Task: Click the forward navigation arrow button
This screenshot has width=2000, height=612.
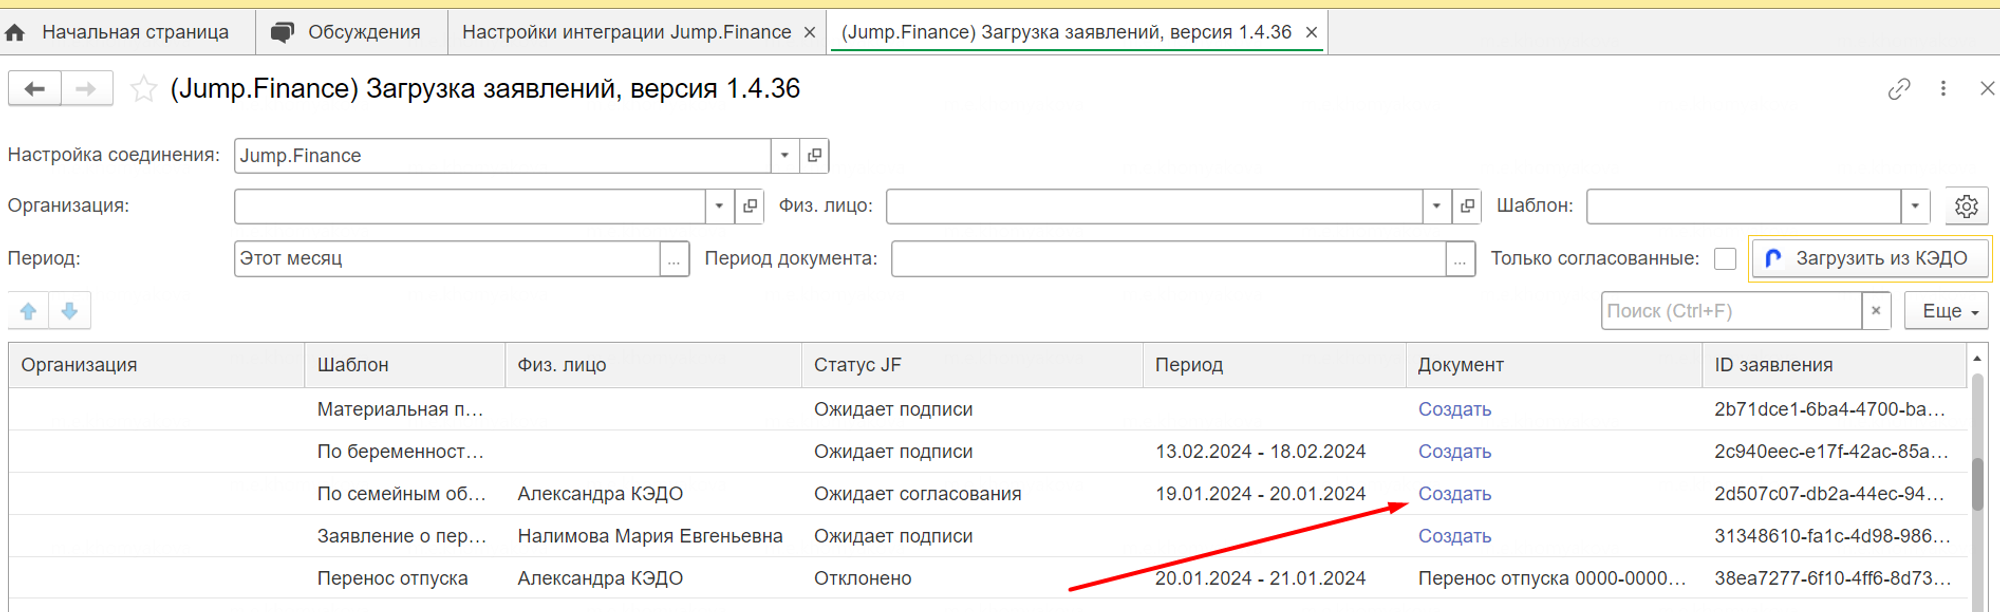Action: (86, 89)
